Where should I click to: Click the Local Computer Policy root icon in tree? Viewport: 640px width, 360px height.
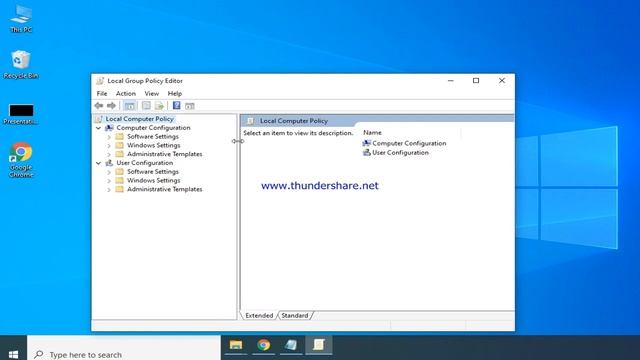[x=98, y=119]
